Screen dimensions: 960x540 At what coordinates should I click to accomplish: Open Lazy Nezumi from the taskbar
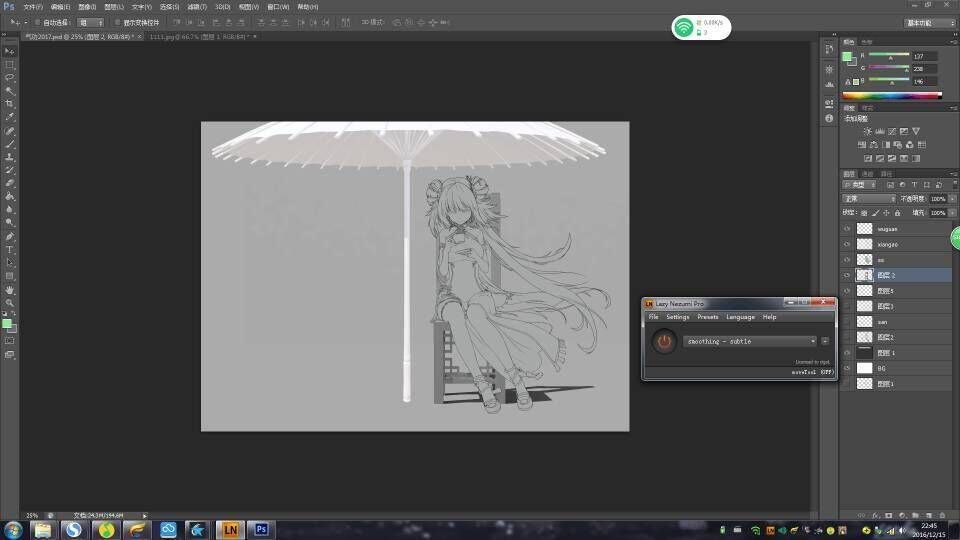click(x=230, y=530)
